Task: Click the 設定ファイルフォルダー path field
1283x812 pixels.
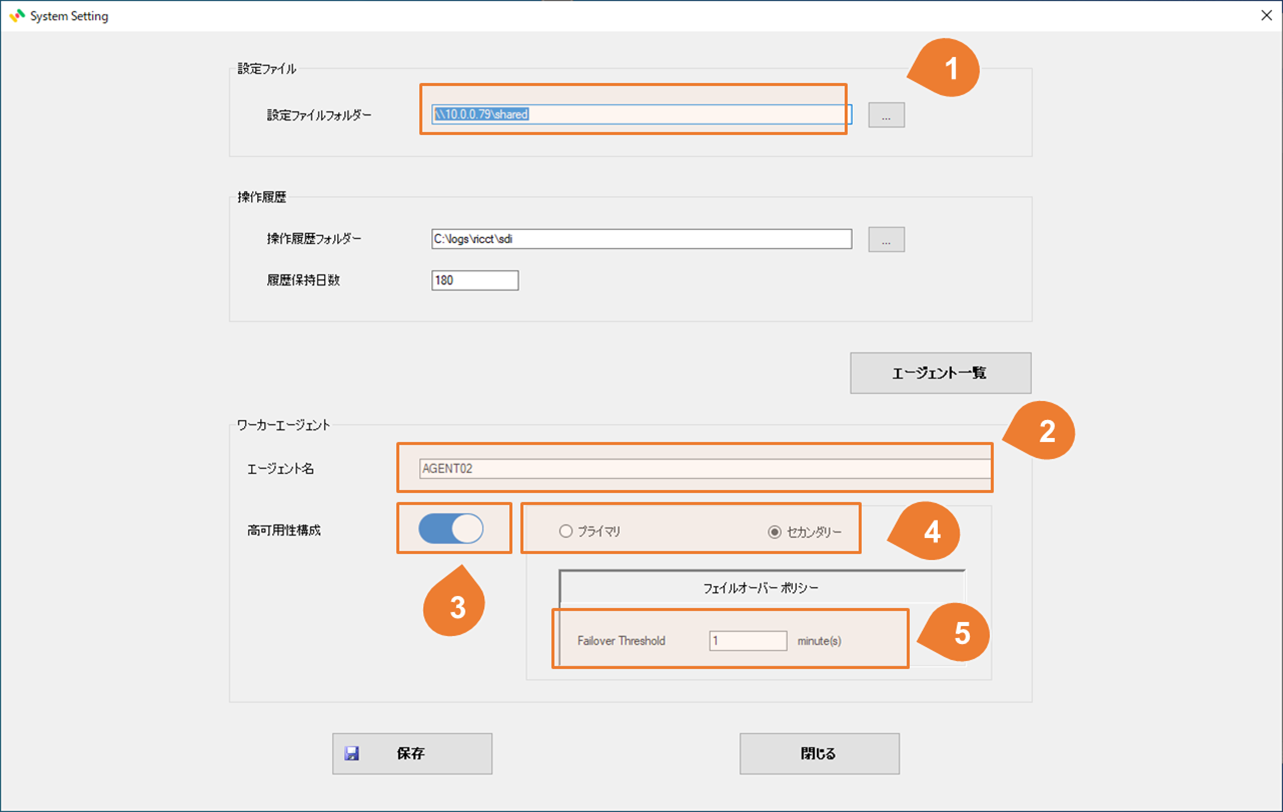Action: coord(641,115)
